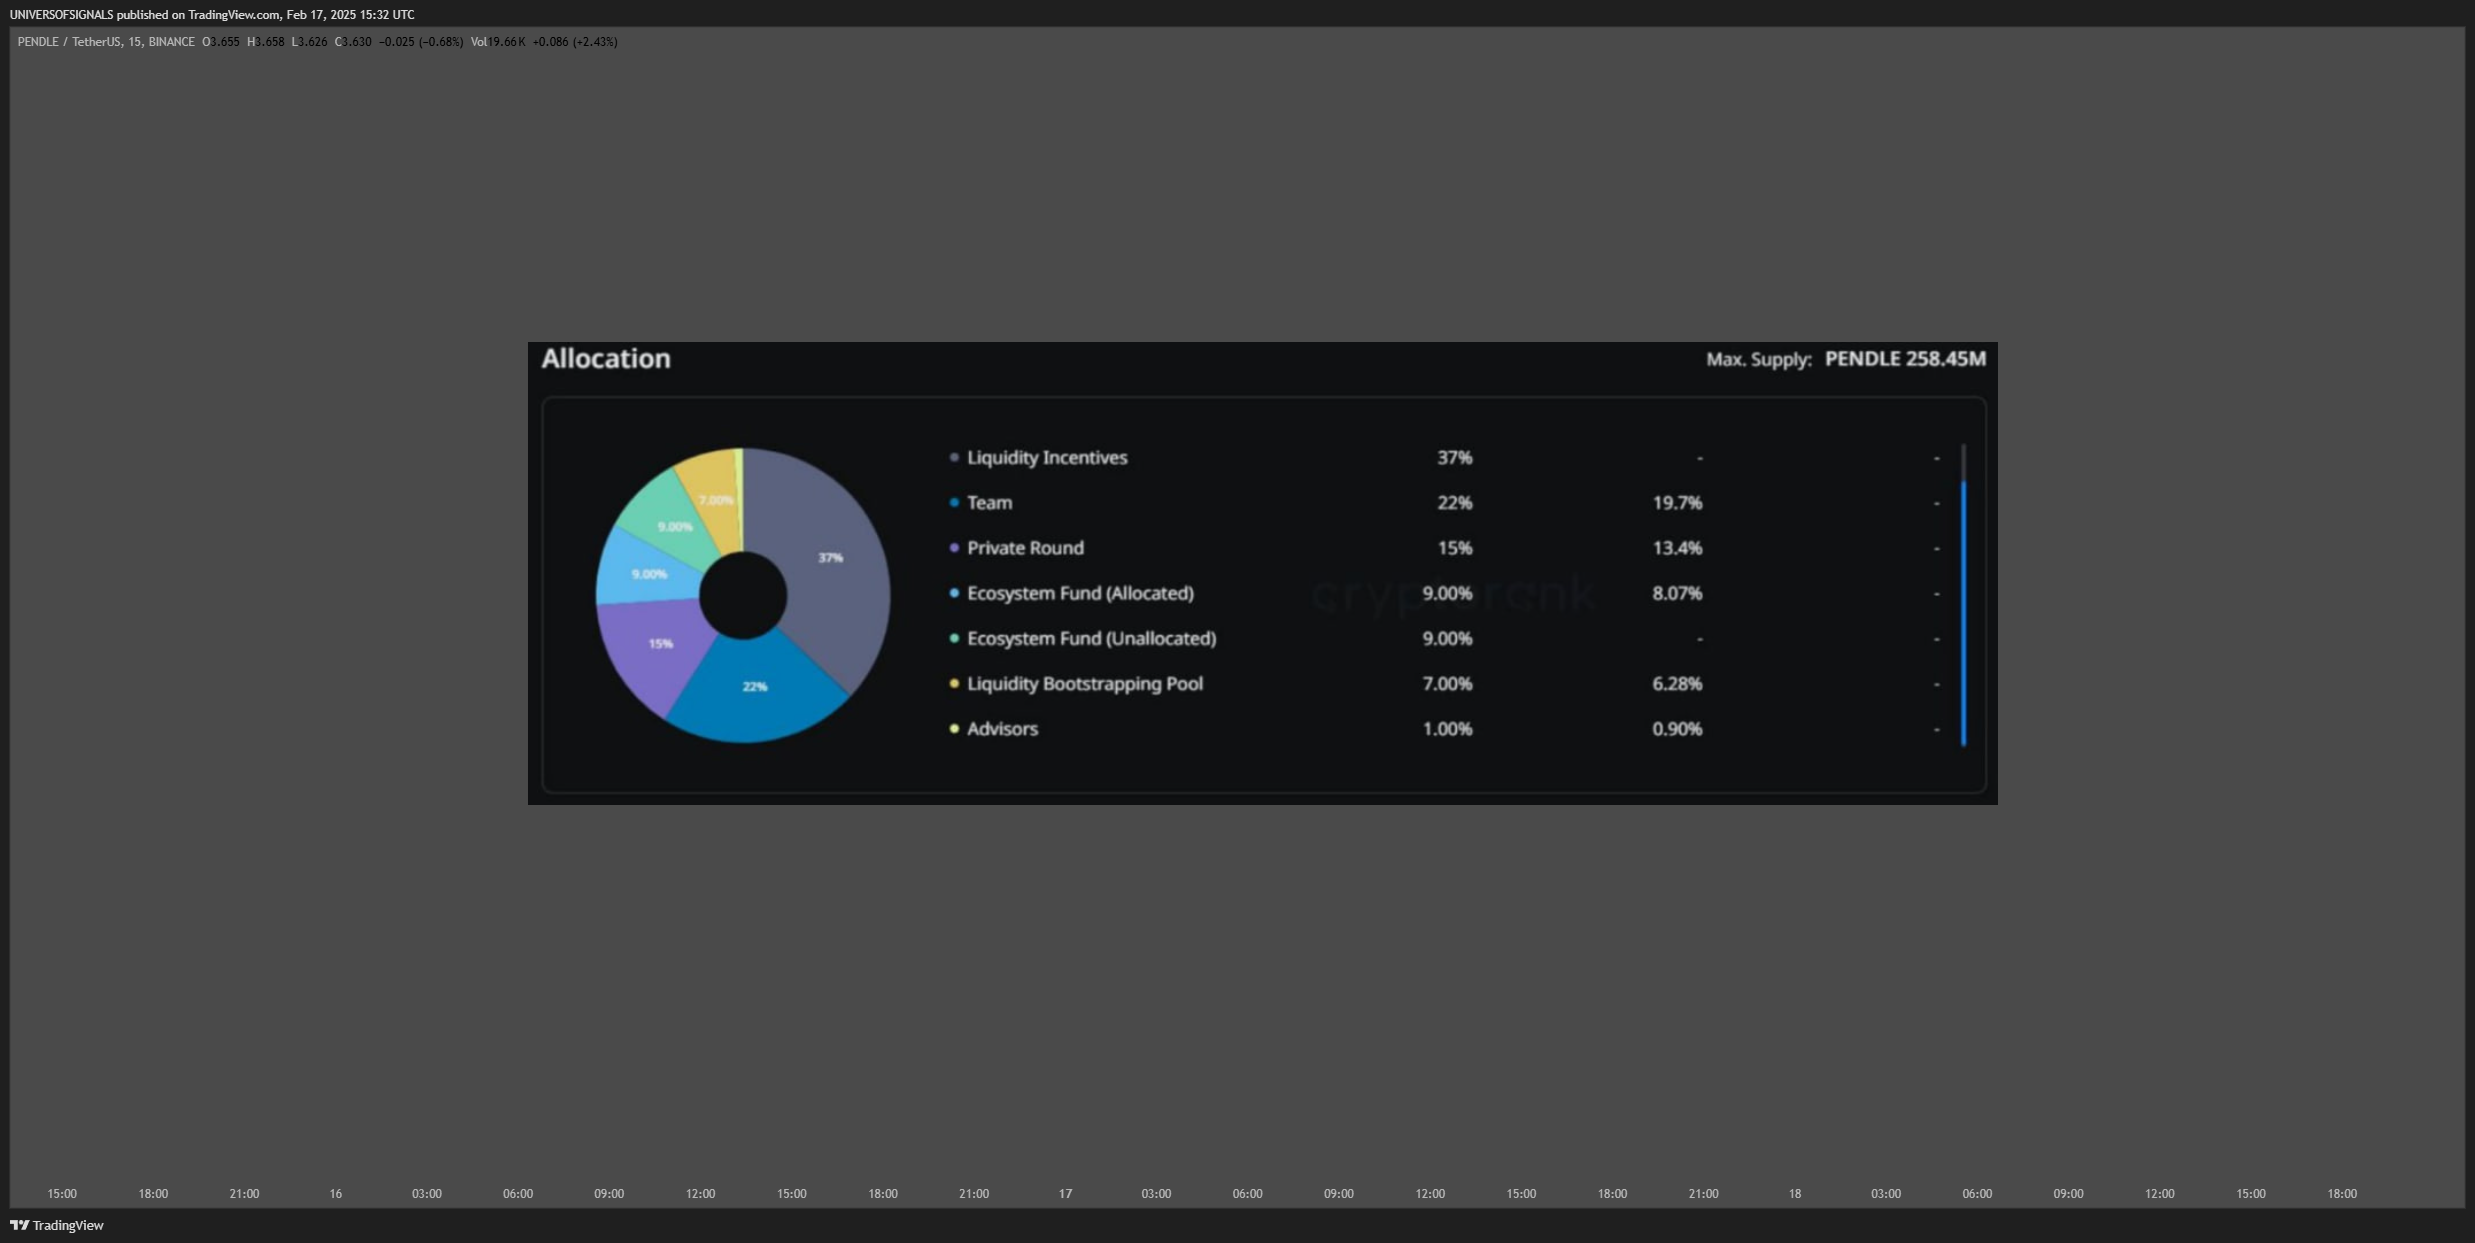
Task: Click the Private Round legend dot
Action: (954, 548)
